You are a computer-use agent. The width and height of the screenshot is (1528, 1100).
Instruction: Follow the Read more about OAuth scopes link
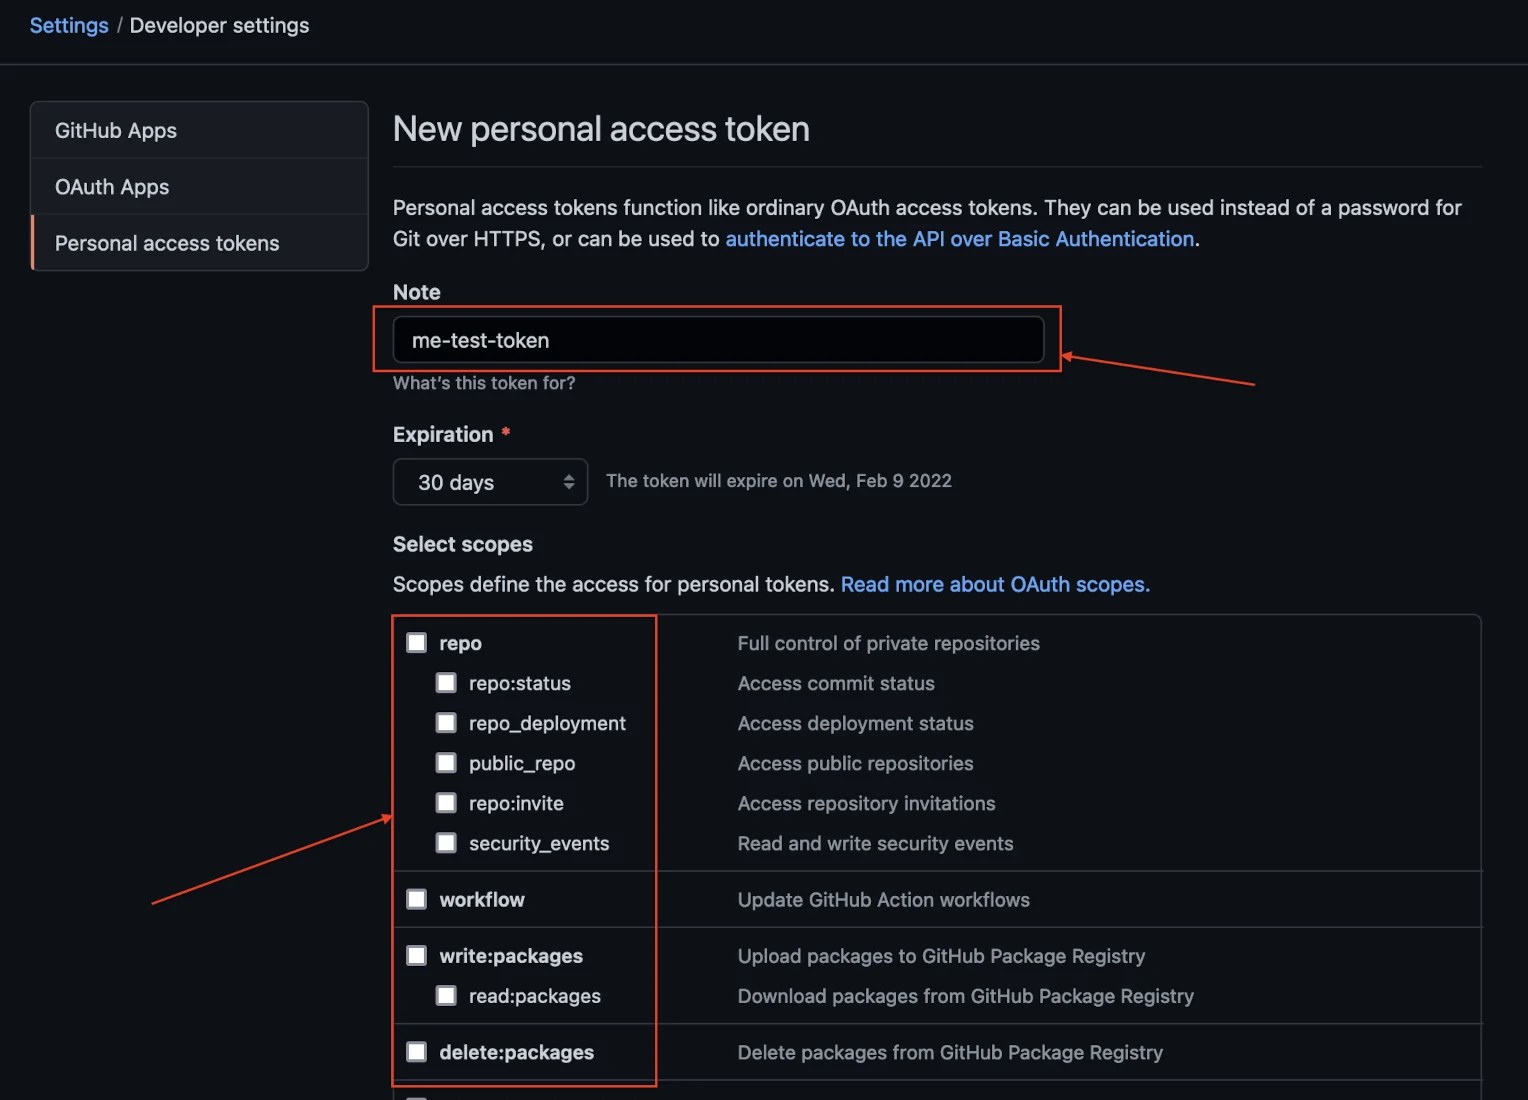pos(994,584)
